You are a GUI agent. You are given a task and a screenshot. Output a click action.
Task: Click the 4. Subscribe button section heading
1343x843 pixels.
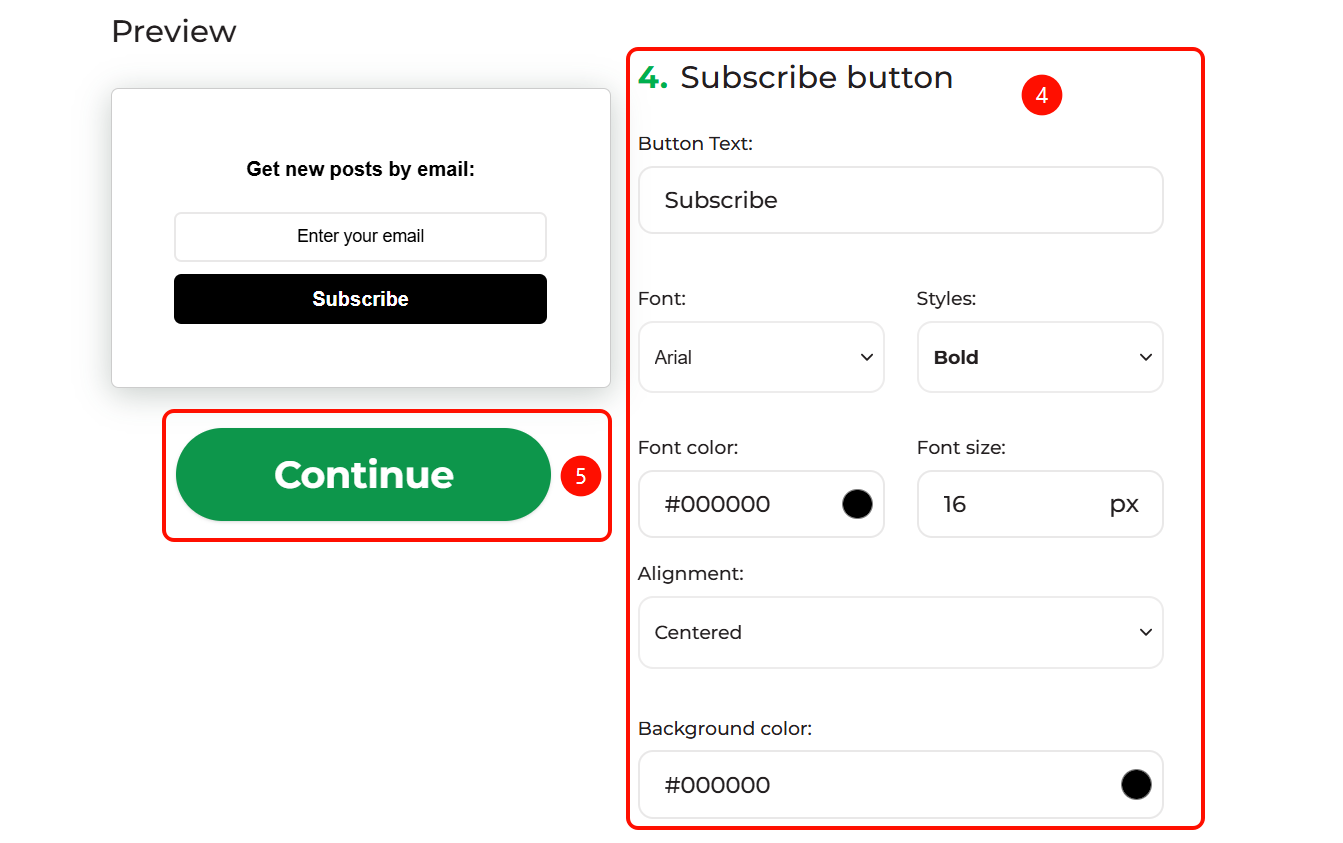[795, 77]
